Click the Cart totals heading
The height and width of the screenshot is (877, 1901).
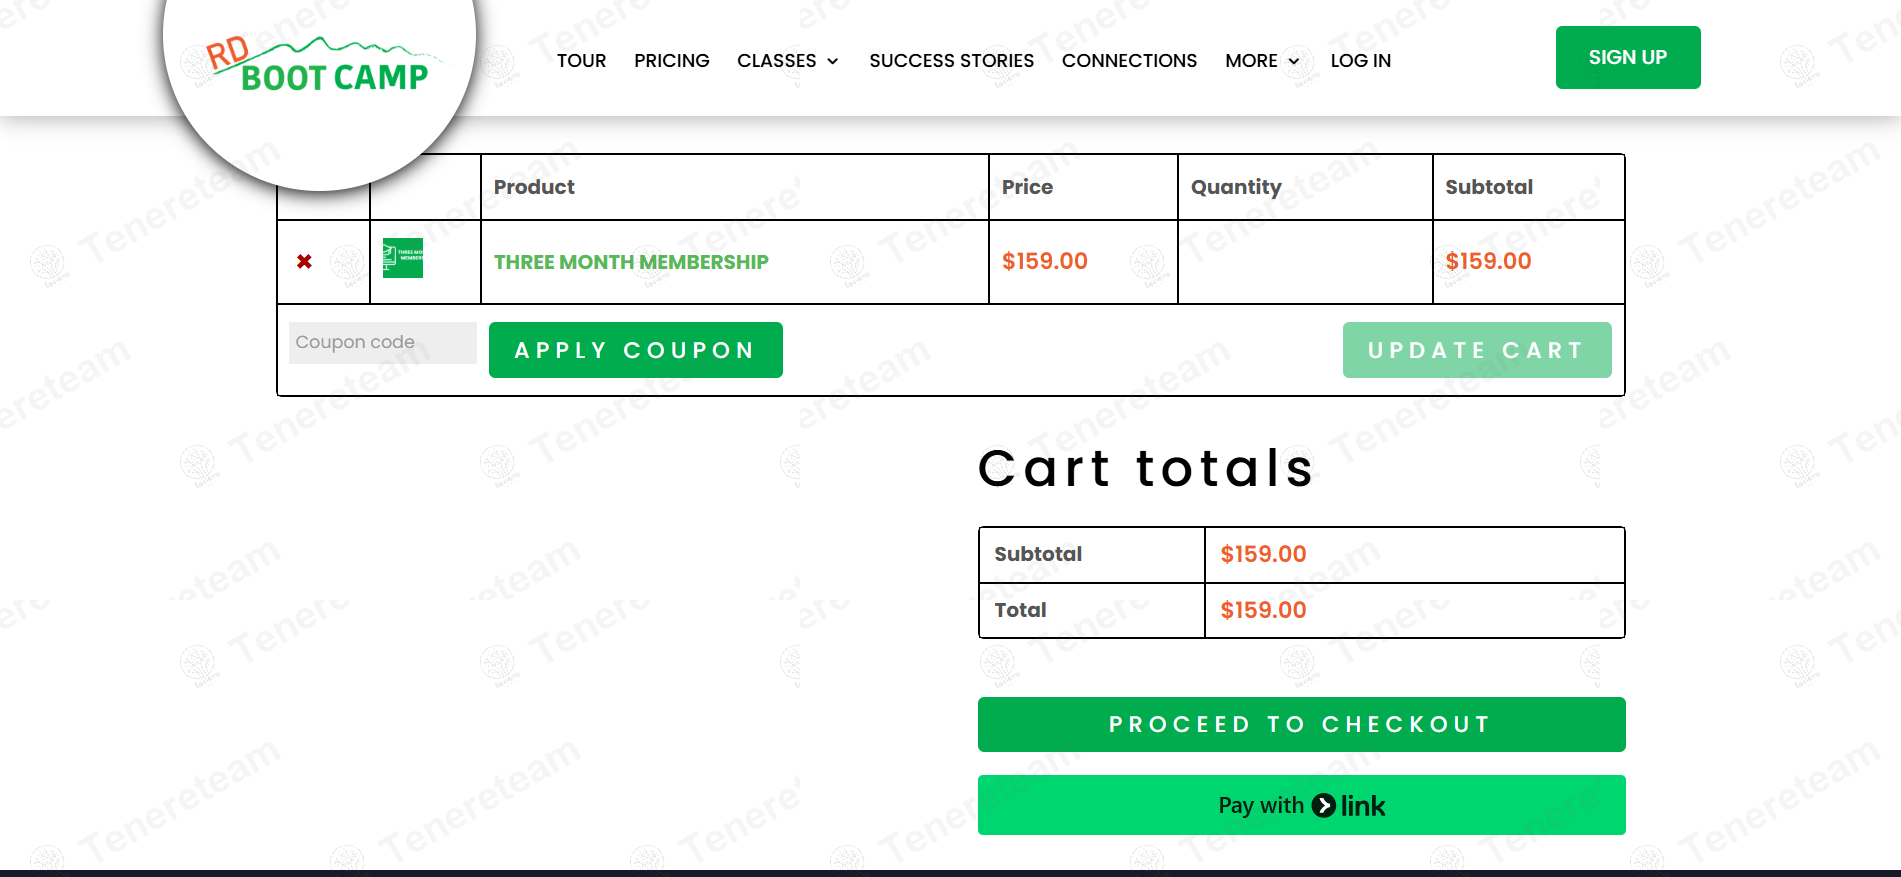pyautogui.click(x=1145, y=468)
